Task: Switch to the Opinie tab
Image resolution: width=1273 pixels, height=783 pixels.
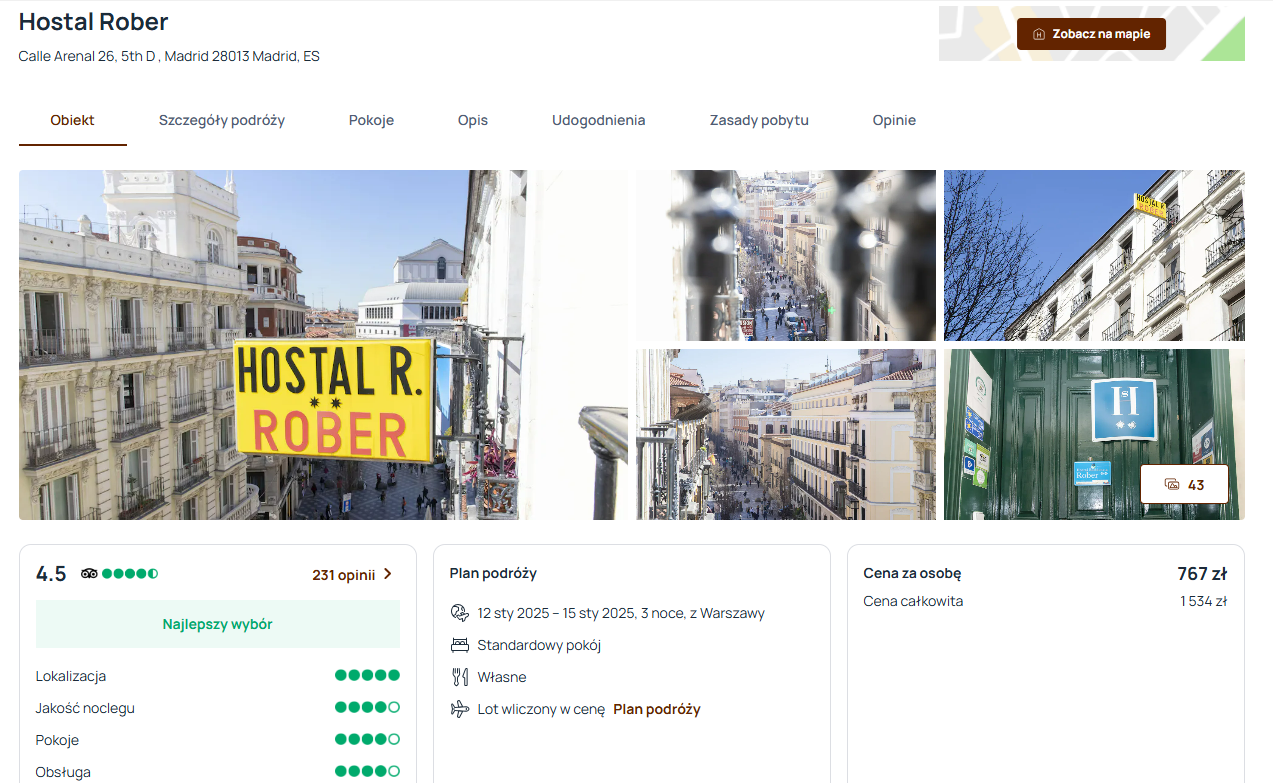Action: click(x=894, y=120)
